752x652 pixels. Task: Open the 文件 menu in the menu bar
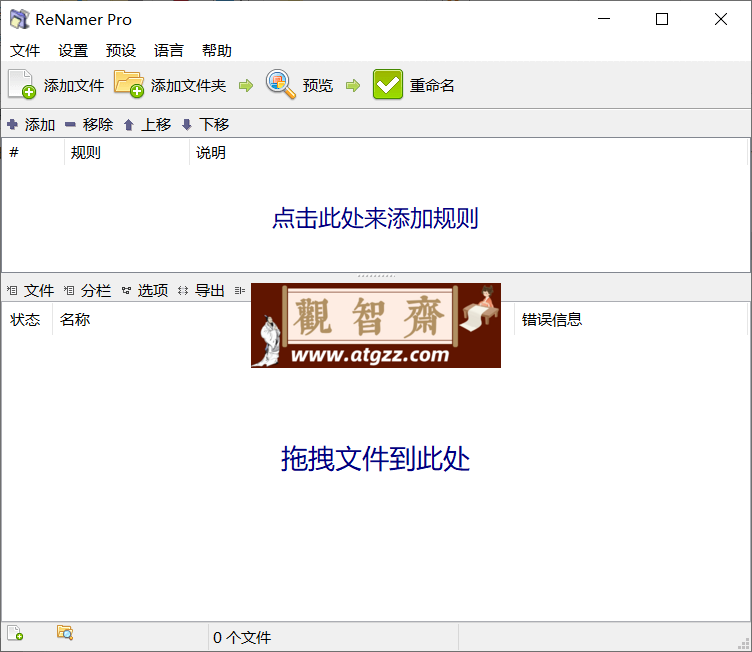click(x=25, y=50)
